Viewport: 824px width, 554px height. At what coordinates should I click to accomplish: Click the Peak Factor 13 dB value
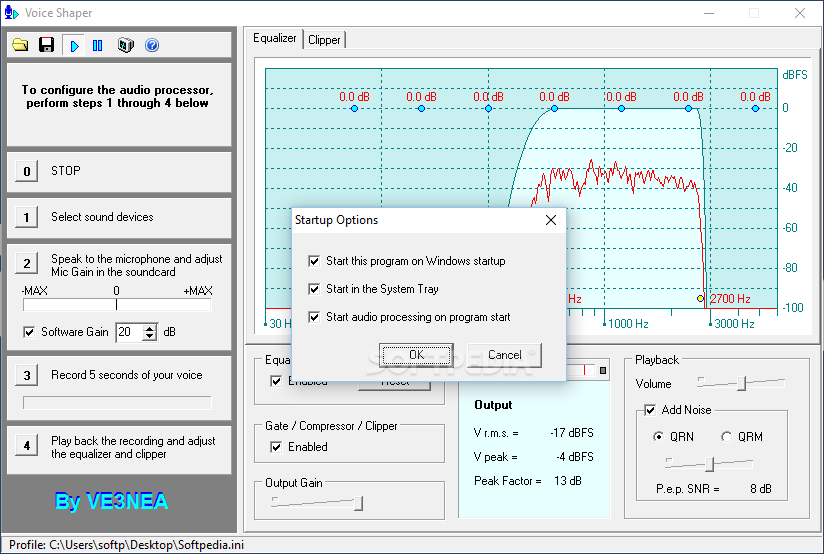coord(568,481)
